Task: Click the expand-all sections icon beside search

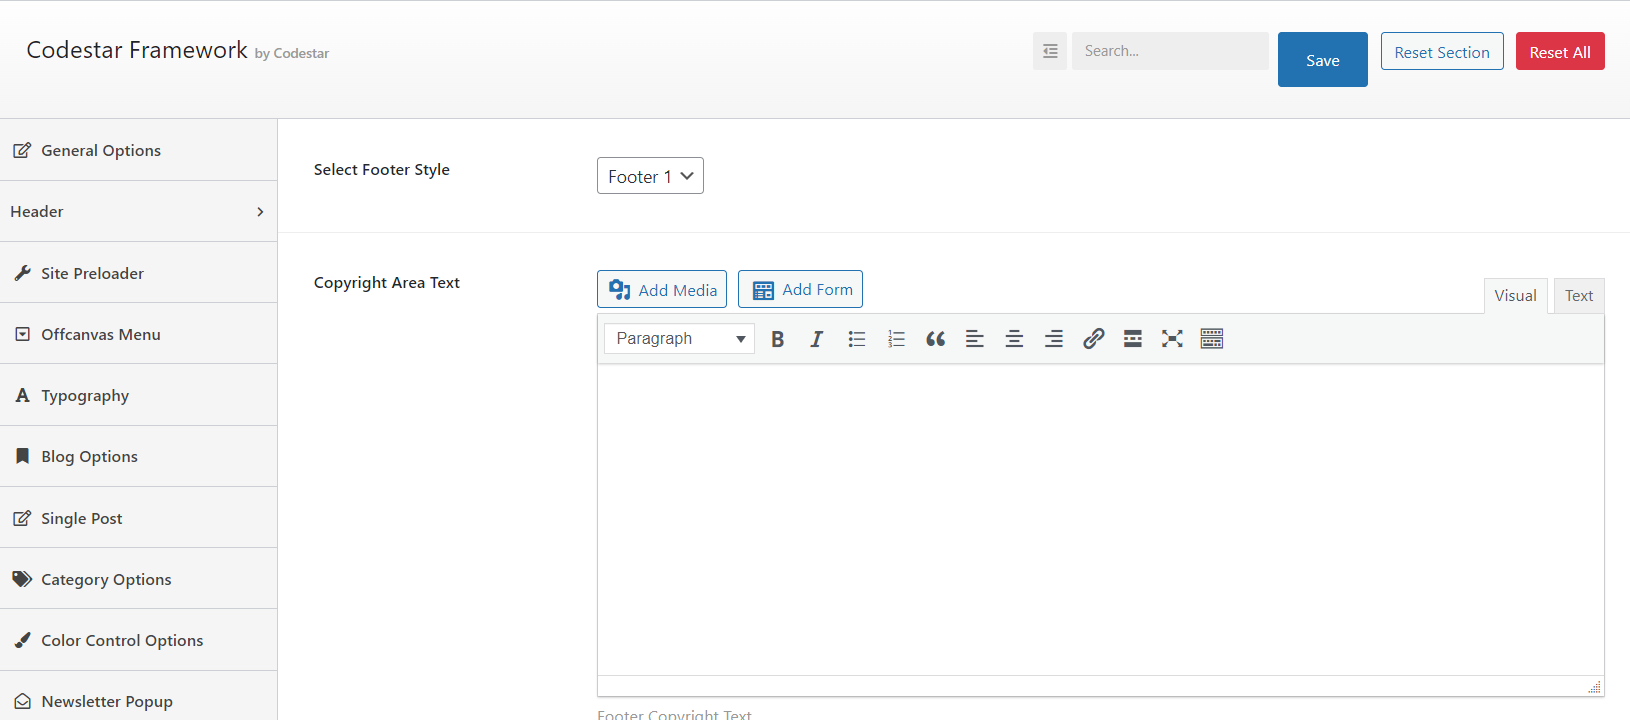Action: coord(1050,51)
